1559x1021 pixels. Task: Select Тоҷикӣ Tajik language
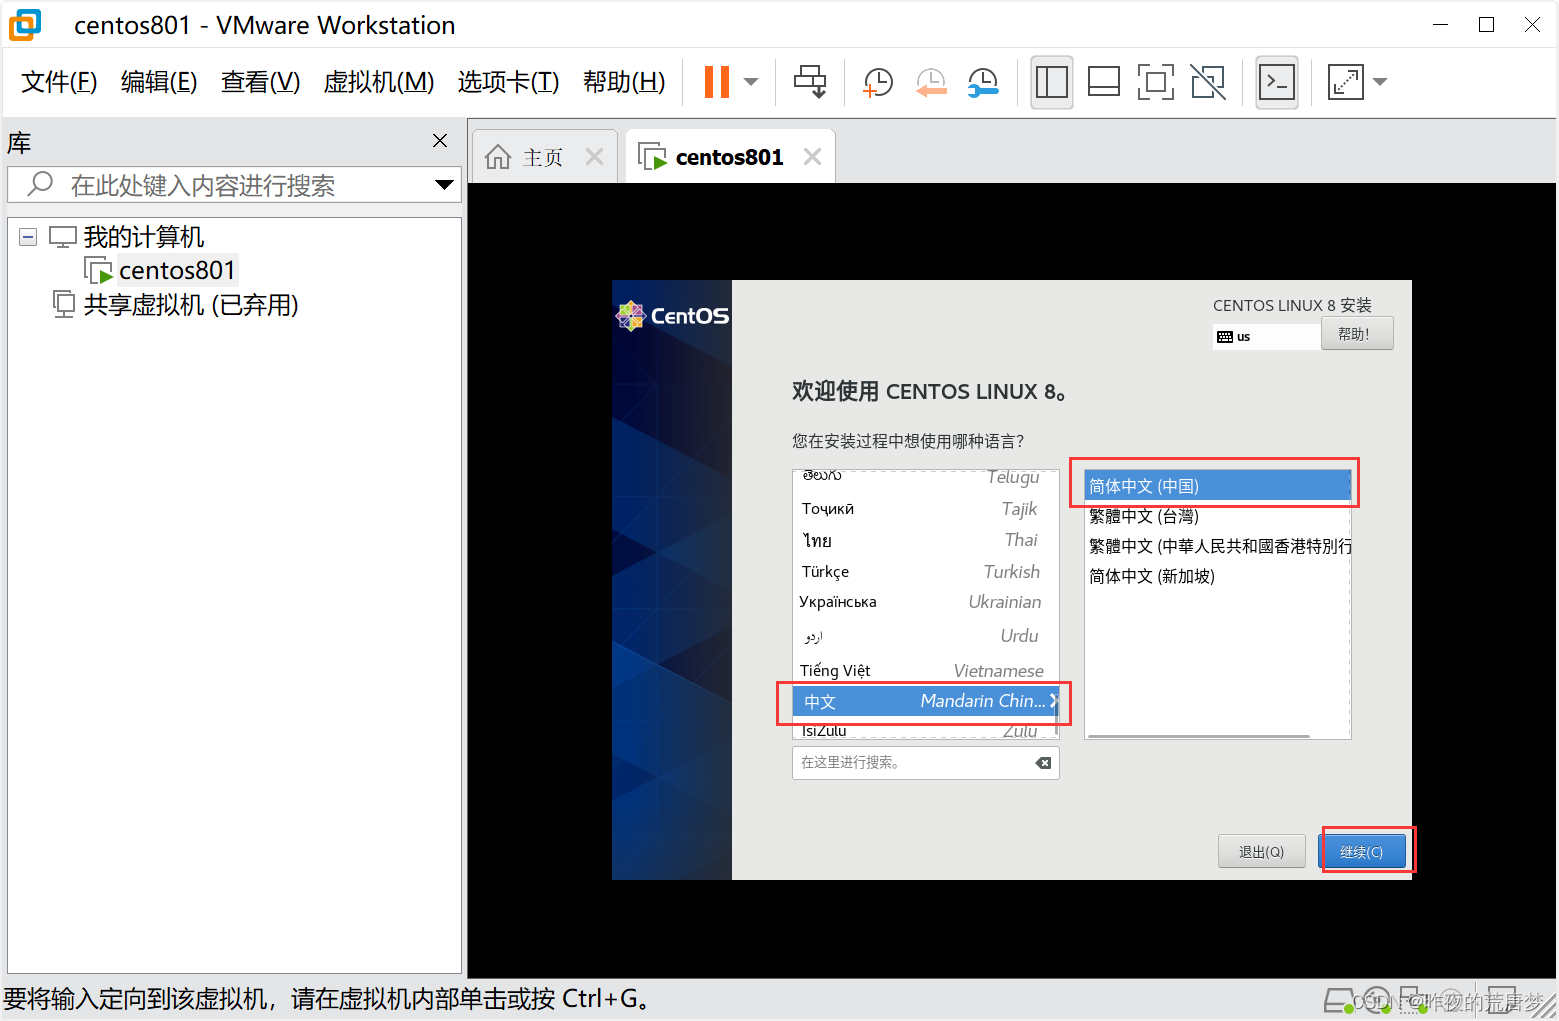point(924,509)
